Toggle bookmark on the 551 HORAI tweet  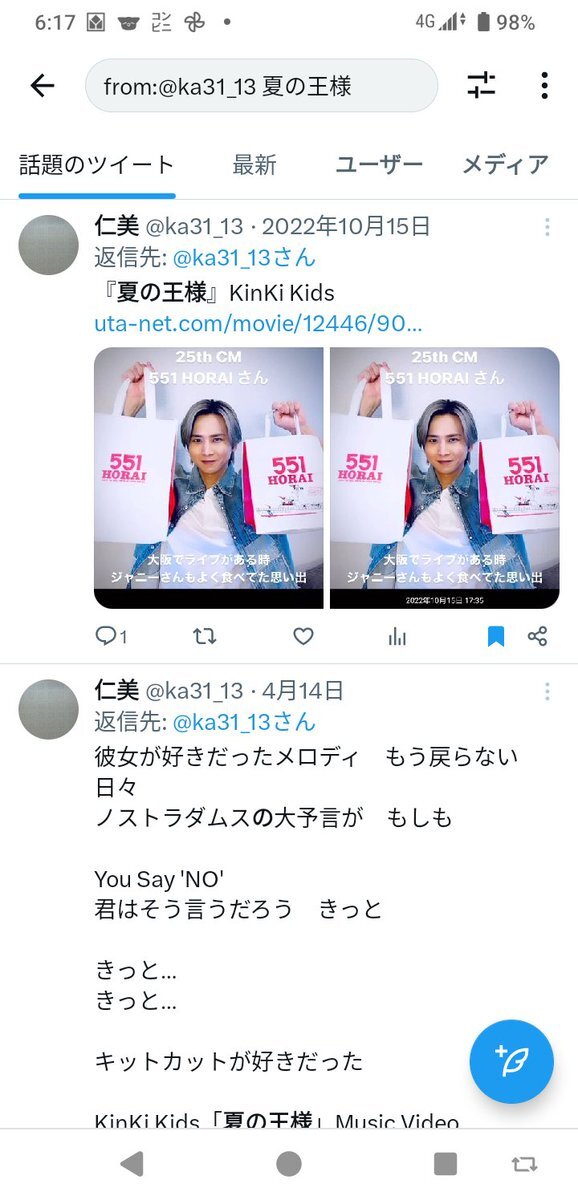coord(495,636)
